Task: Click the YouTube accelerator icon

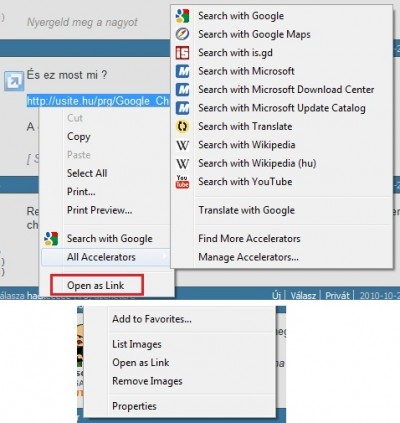Action: tap(182, 182)
